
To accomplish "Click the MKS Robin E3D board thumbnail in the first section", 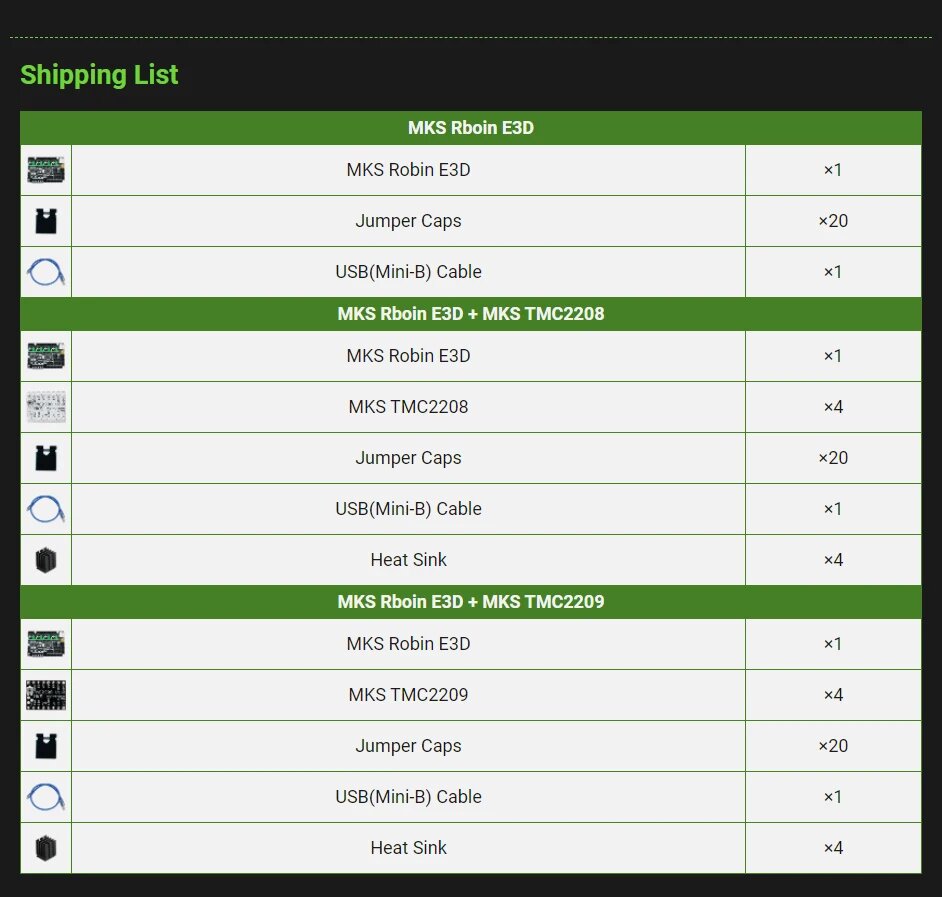I will pos(46,170).
